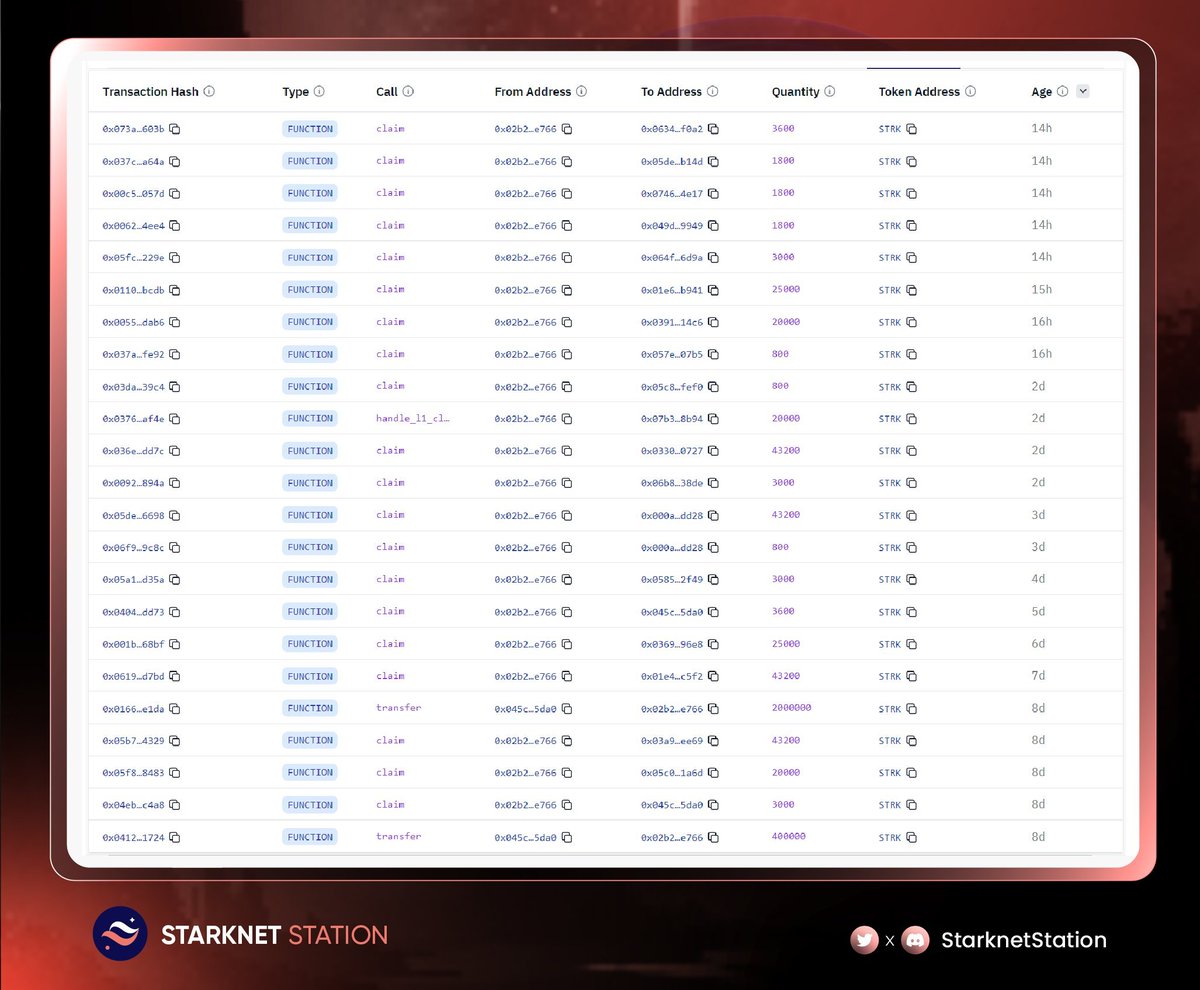Open To Address 0x0585…2f49
Image resolution: width=1200 pixels, height=990 pixels.
click(x=672, y=579)
